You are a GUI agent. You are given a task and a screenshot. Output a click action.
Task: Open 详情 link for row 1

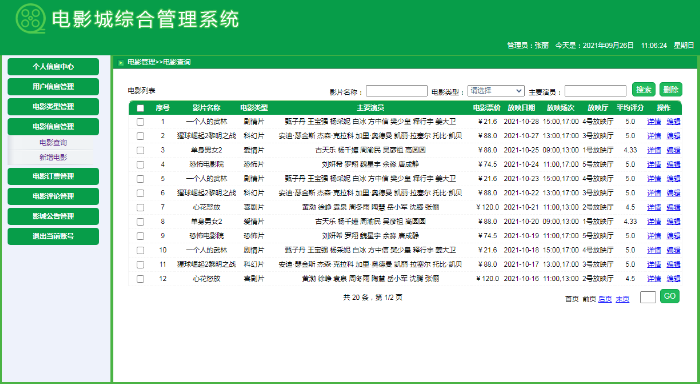tap(654, 121)
